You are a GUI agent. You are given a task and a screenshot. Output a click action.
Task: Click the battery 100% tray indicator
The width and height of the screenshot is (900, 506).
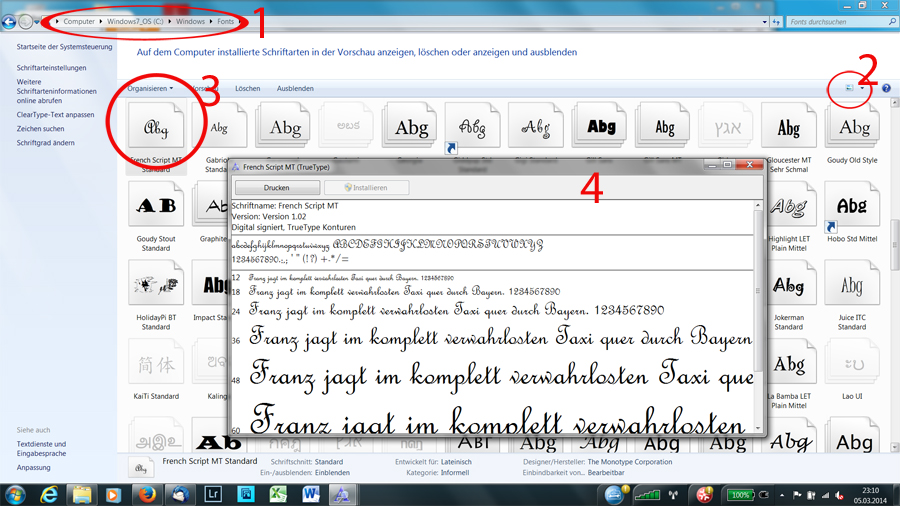click(740, 495)
